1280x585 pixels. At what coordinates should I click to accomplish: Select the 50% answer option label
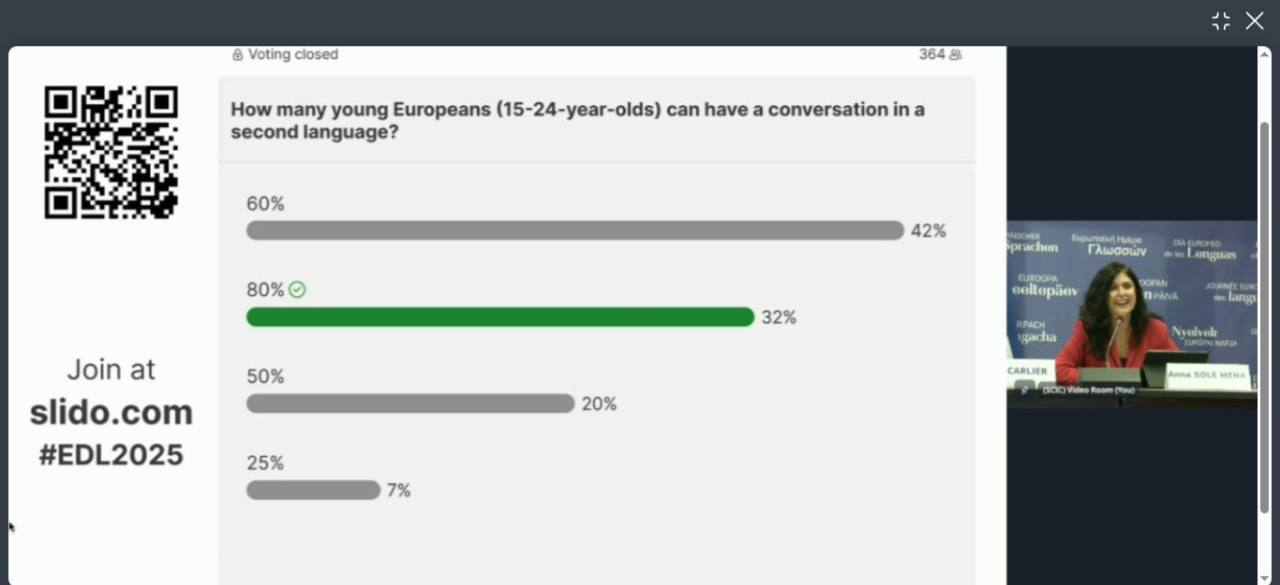(265, 377)
